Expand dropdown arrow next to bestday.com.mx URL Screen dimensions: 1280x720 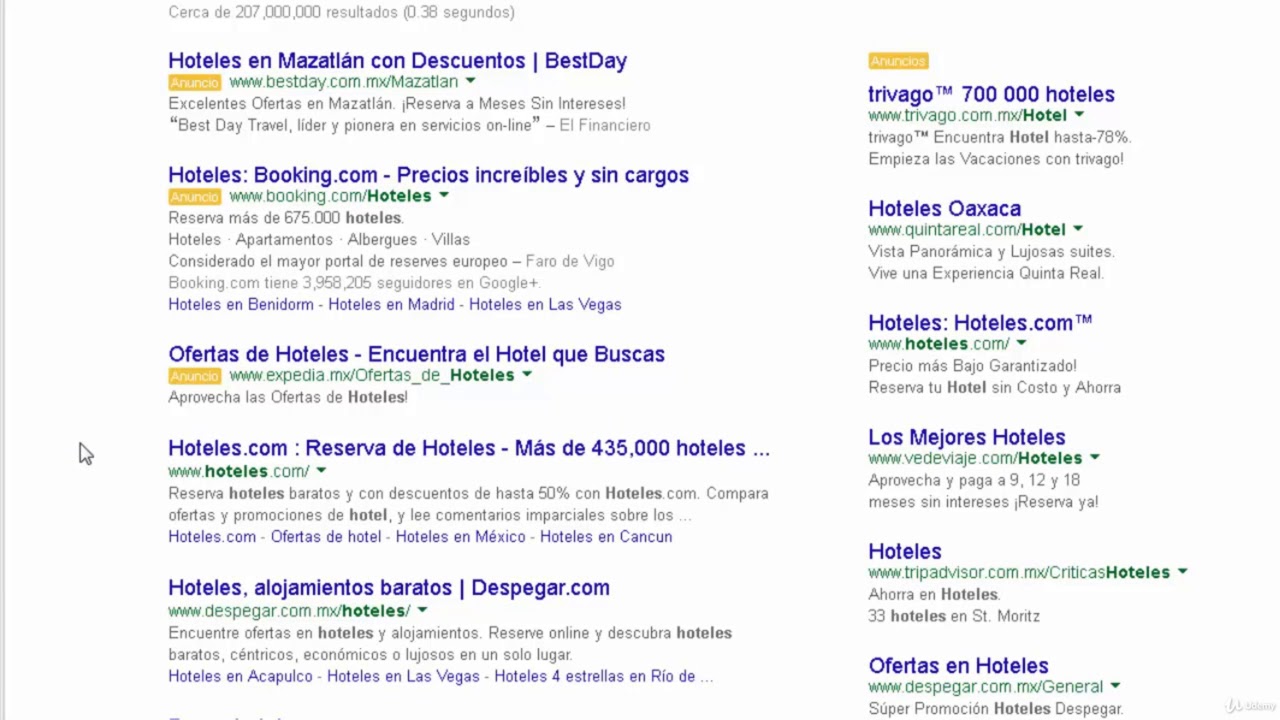470,82
